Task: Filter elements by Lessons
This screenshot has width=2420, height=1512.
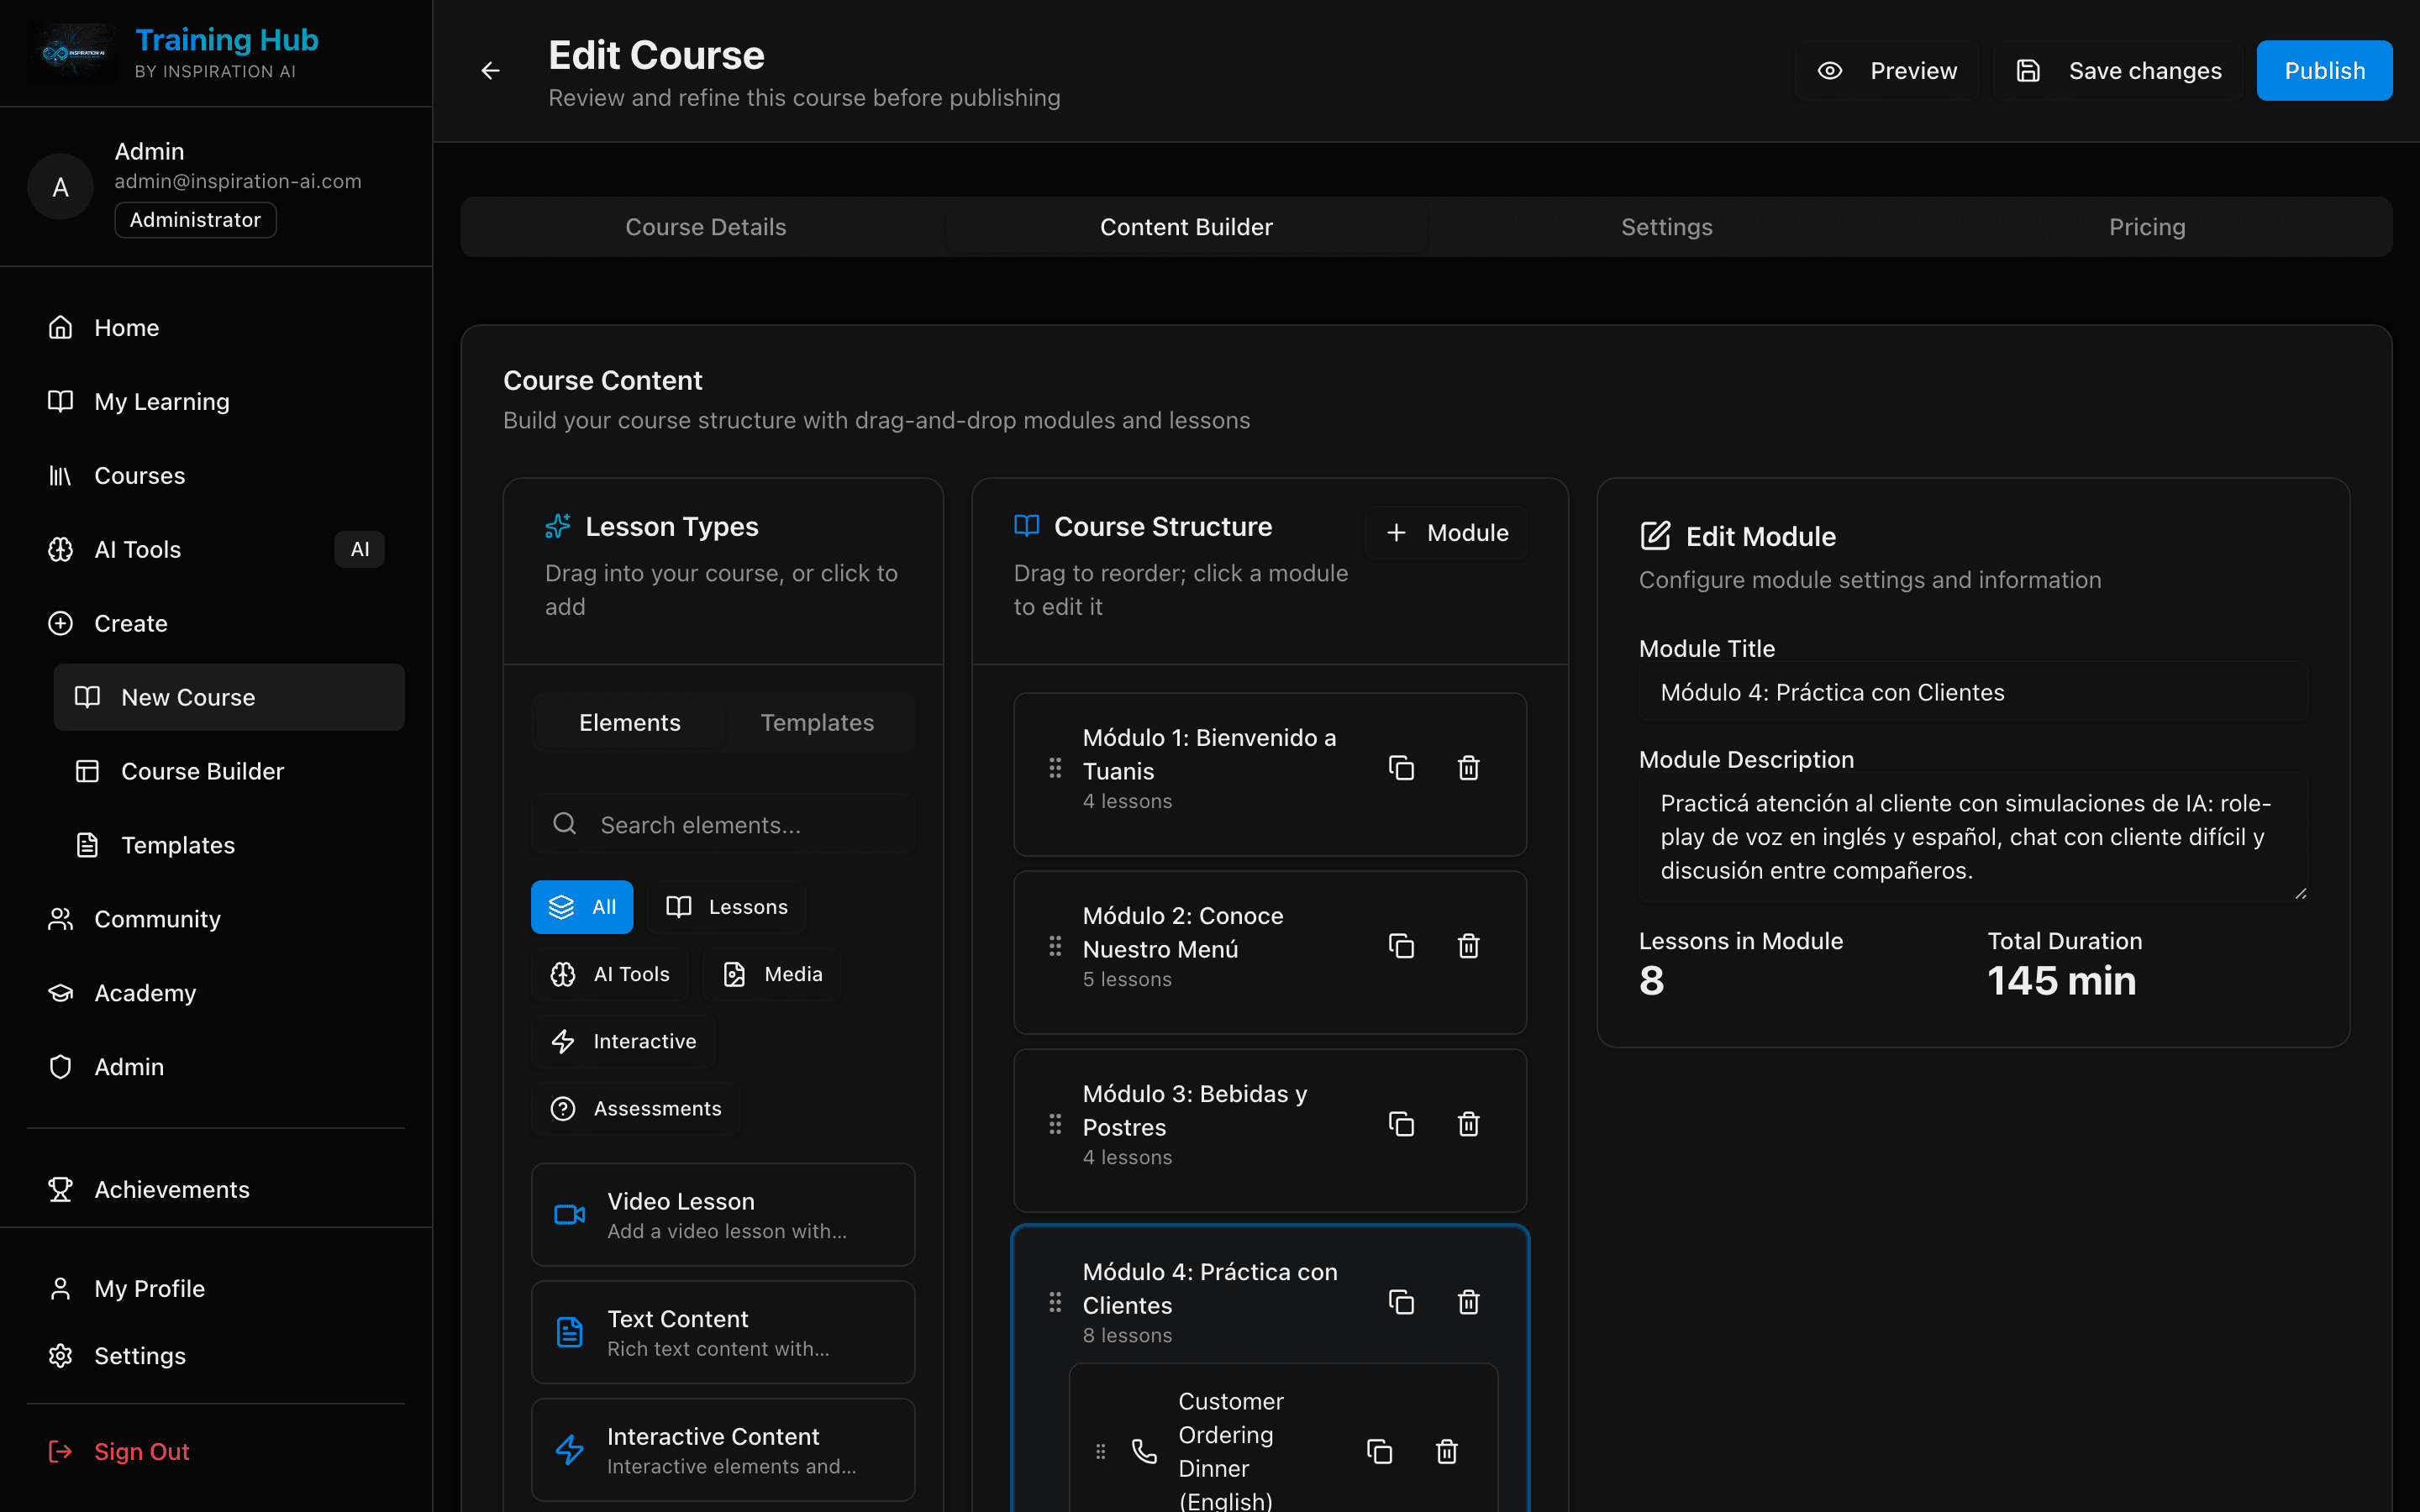Action: pyautogui.click(x=726, y=907)
